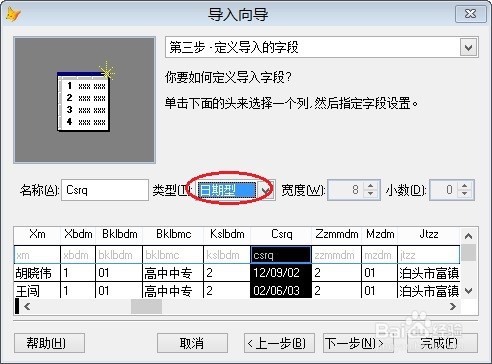Screen dimensions: 492x364
Task: Click the vertical scrollbar down arrow
Action: tap(468, 291)
